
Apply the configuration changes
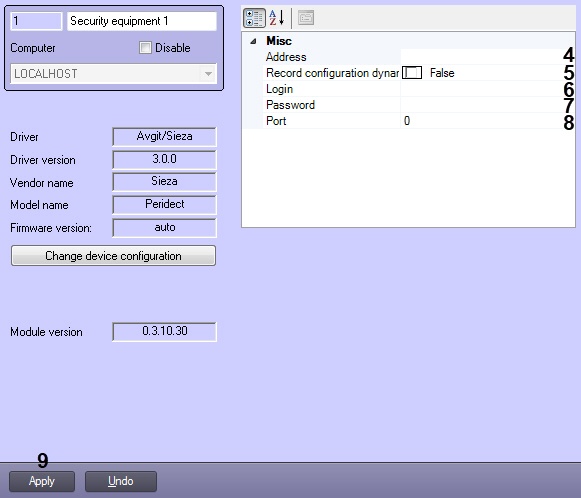[42, 481]
